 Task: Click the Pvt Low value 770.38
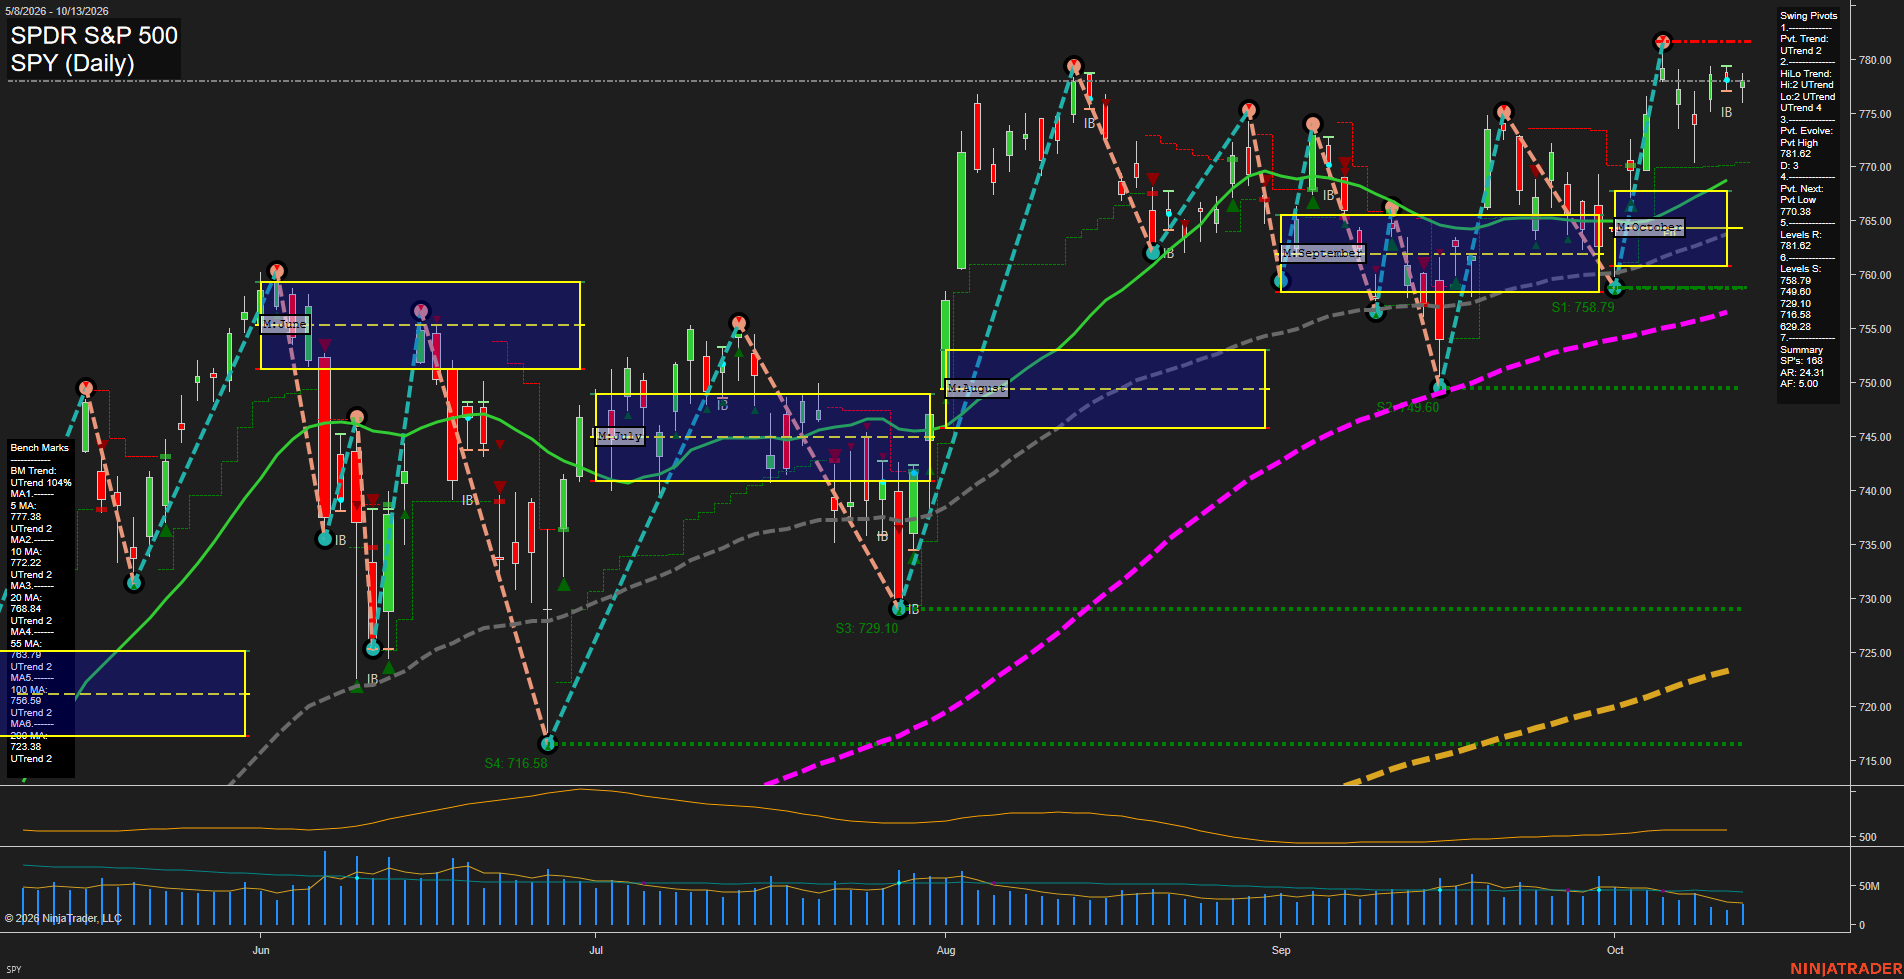1796,212
